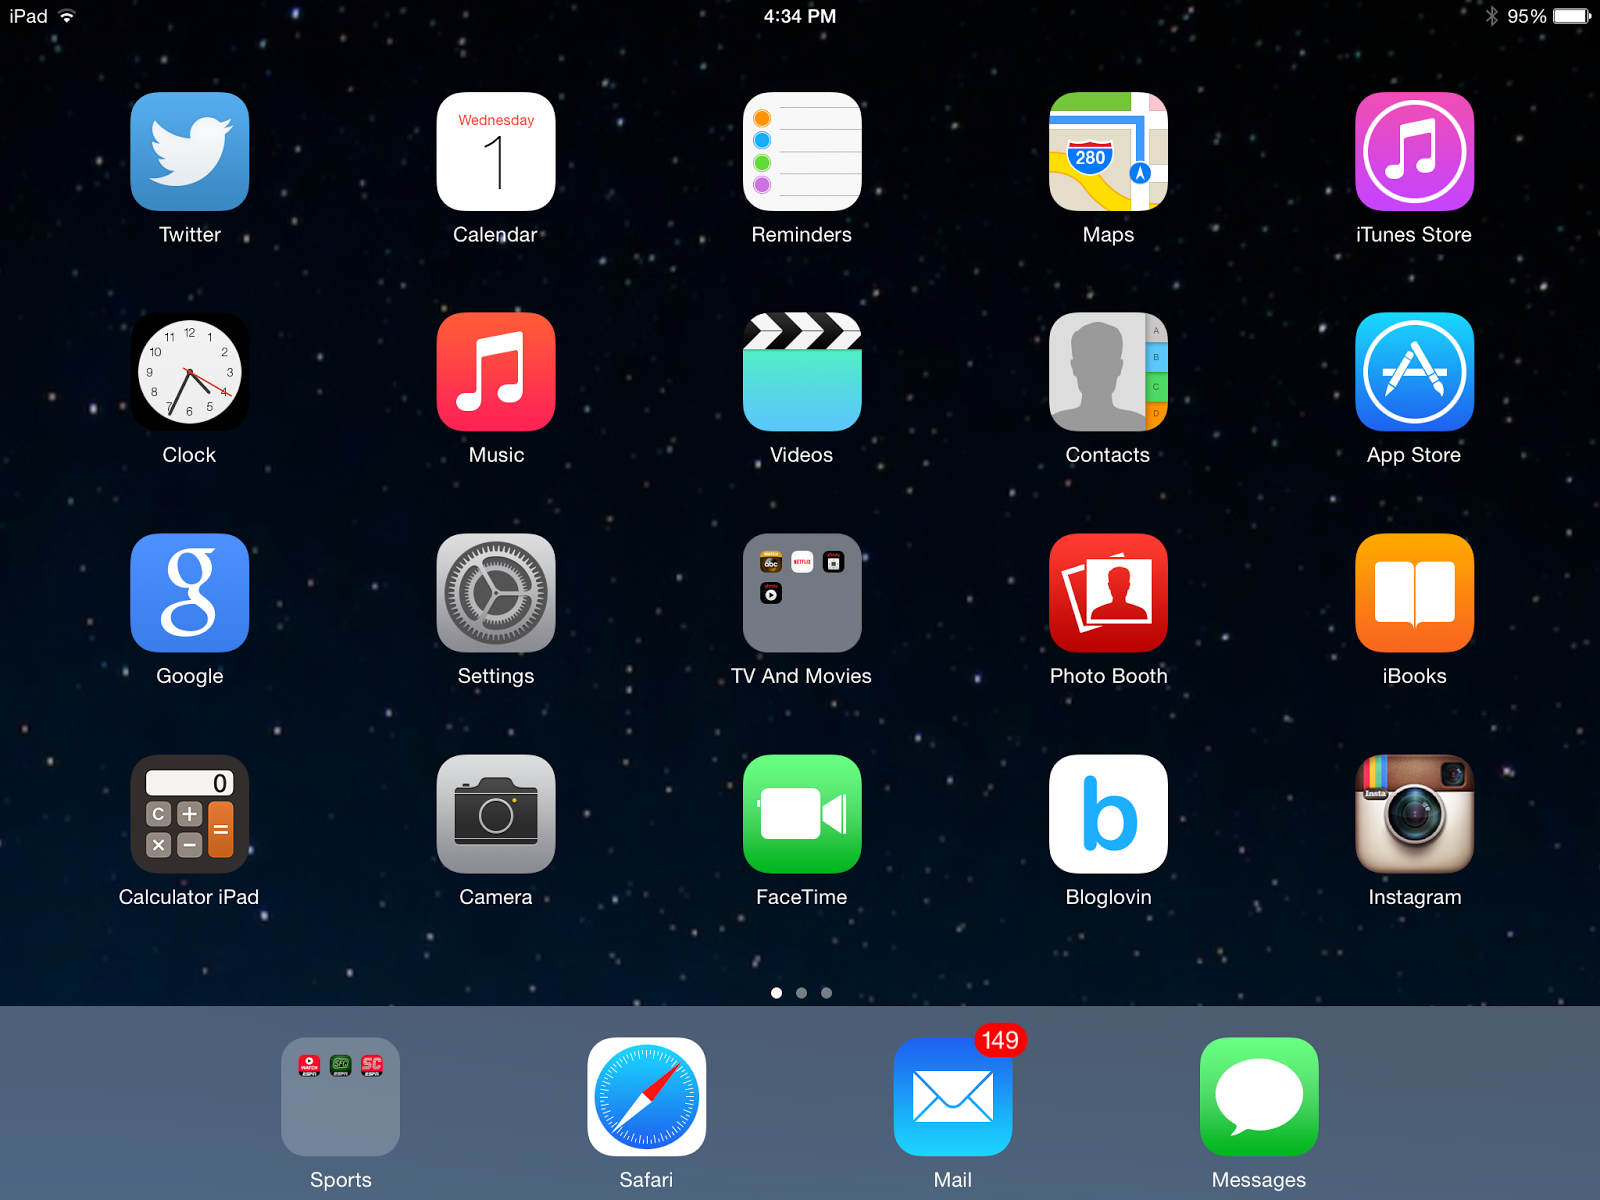Tap the Clock app icon
The height and width of the screenshot is (1200, 1600).
tap(190, 372)
